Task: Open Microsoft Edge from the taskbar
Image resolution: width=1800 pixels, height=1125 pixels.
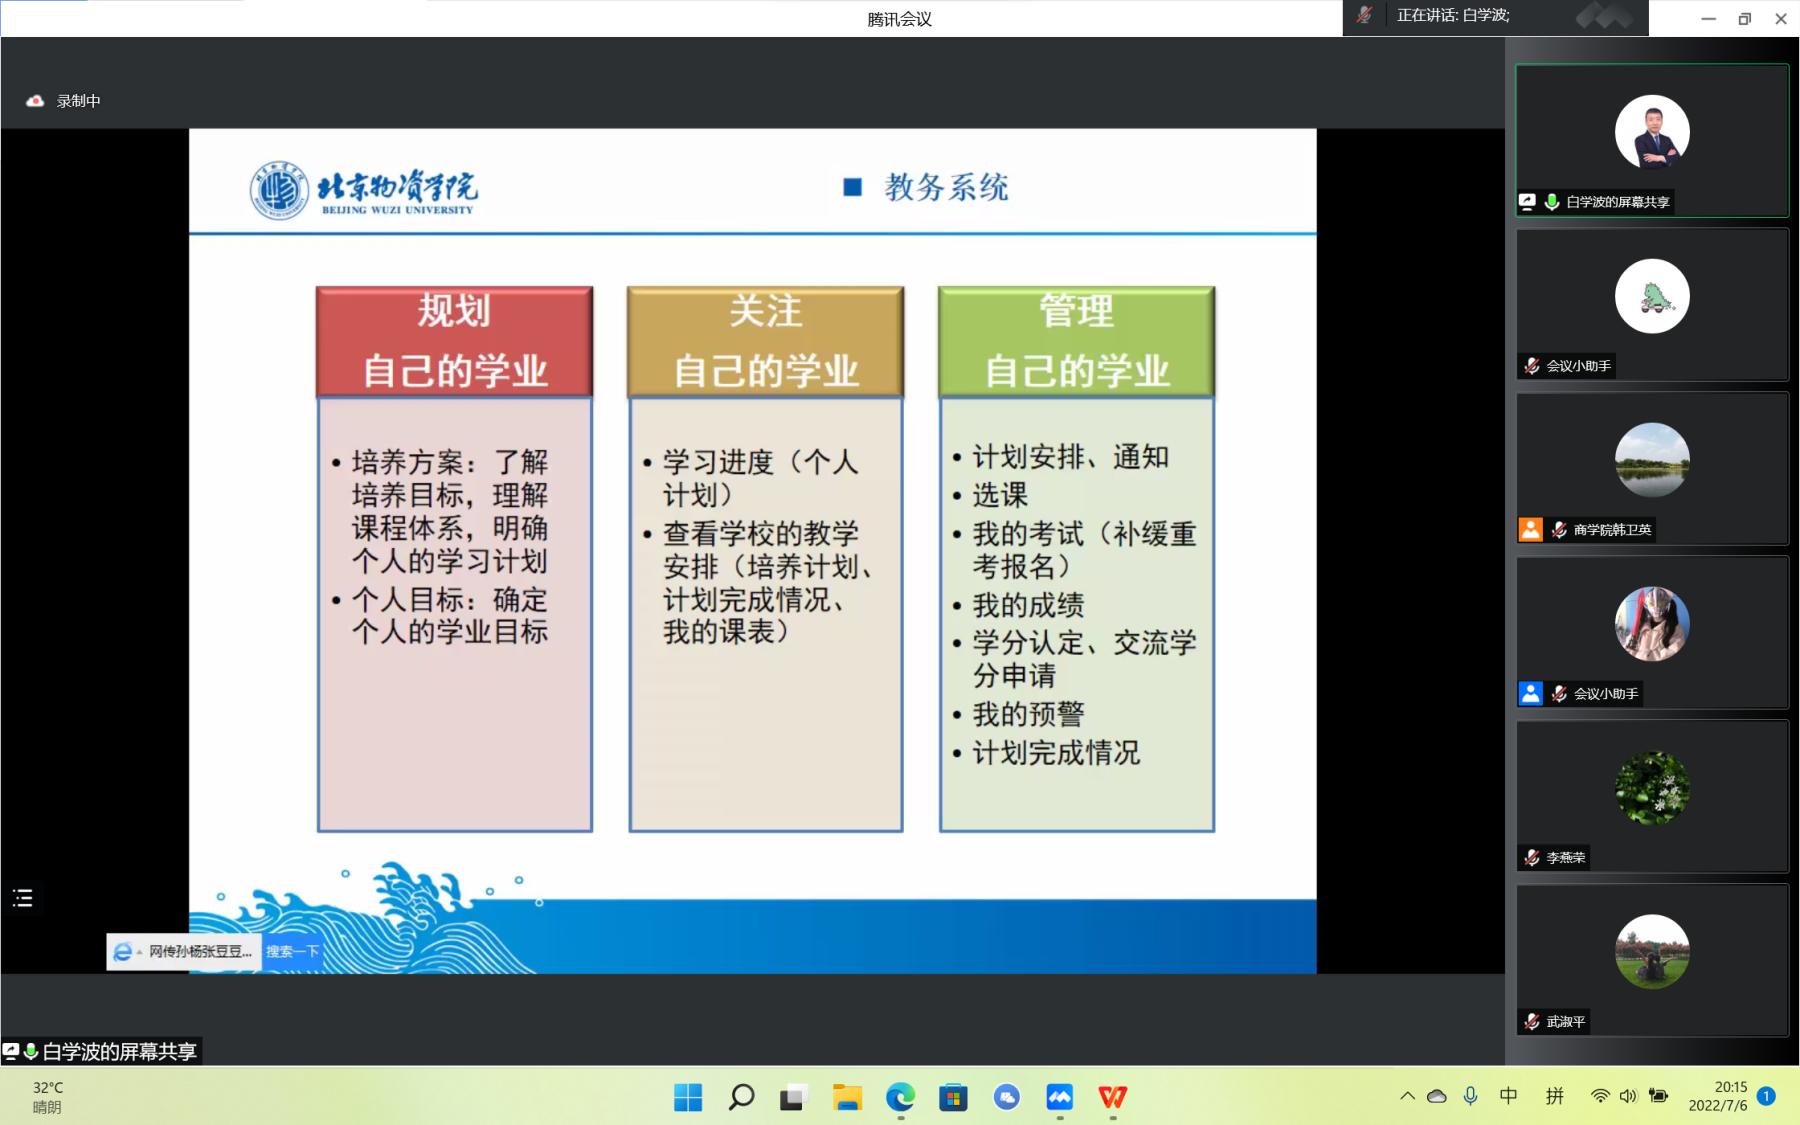Action: pos(900,1097)
